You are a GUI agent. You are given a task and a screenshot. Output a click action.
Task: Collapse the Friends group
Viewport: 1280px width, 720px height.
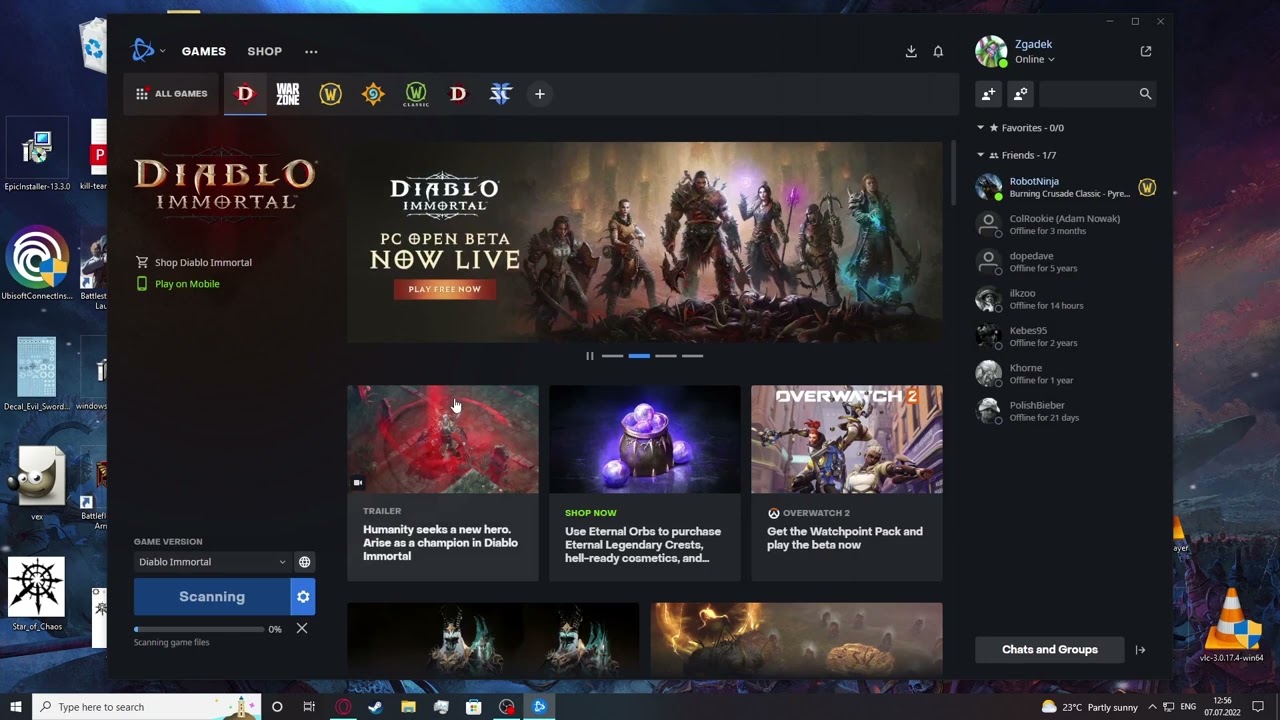click(980, 155)
